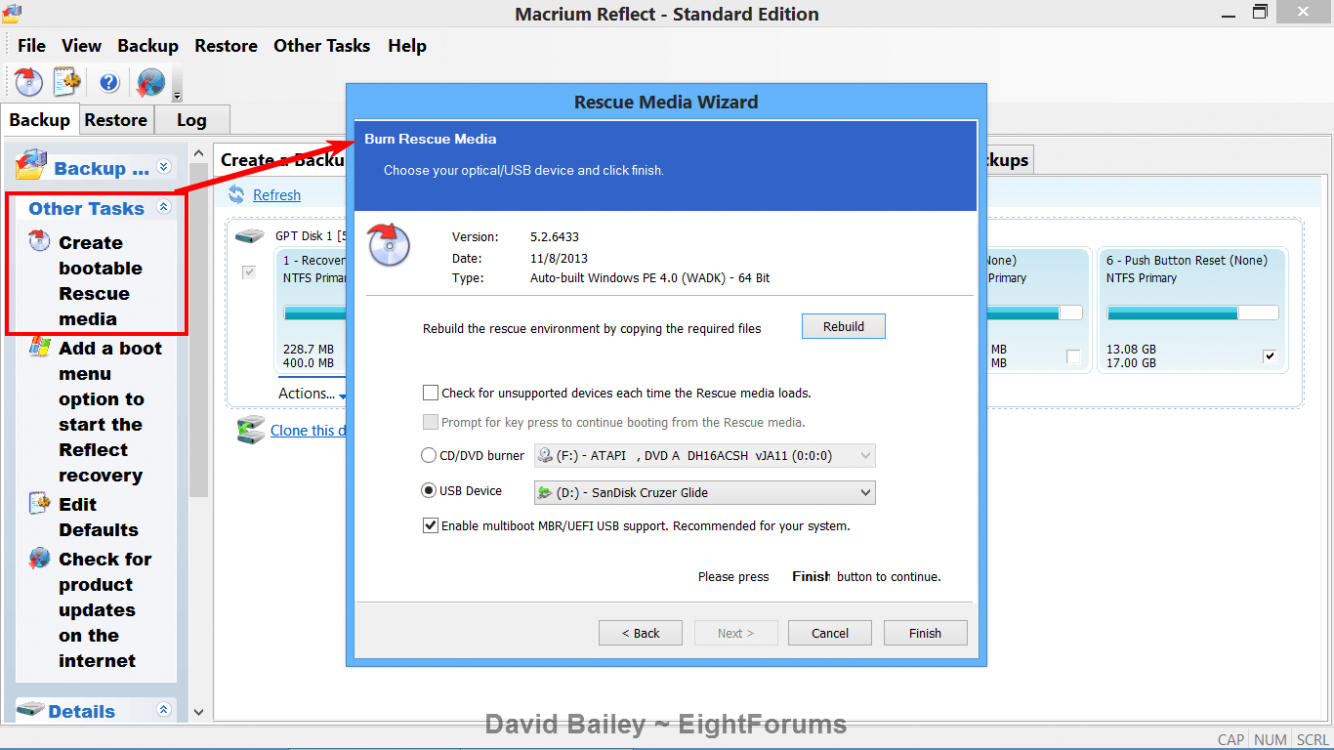1334x750 pixels.
Task: Switch to the Log tab
Action: (191, 120)
